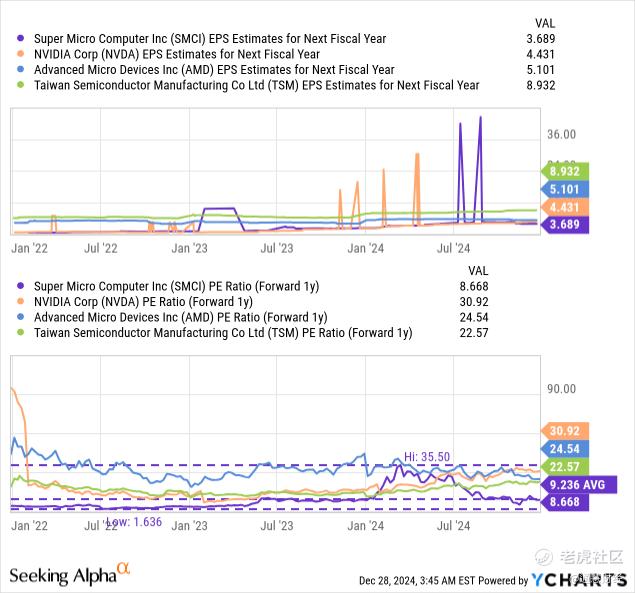Click the purple 3.689 chart value tag
The image size is (635, 593).
pyautogui.click(x=565, y=224)
